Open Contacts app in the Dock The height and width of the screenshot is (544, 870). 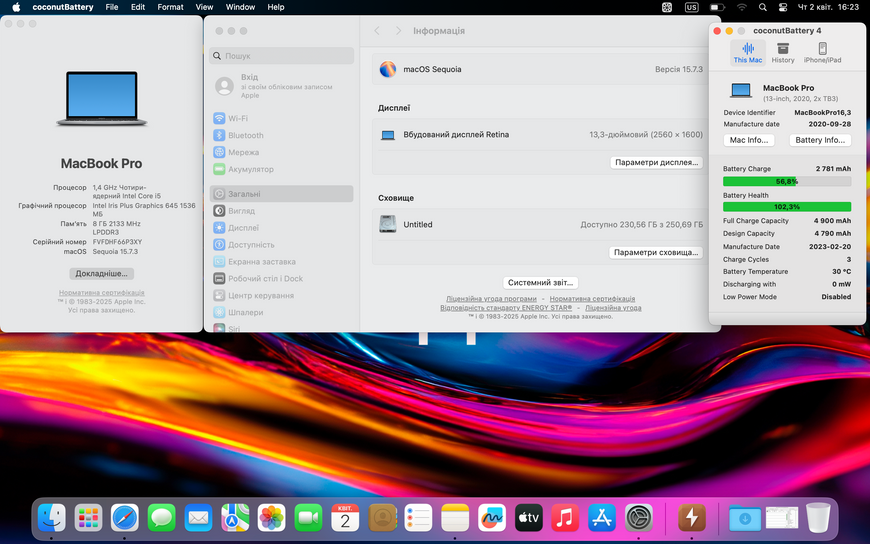pos(382,518)
